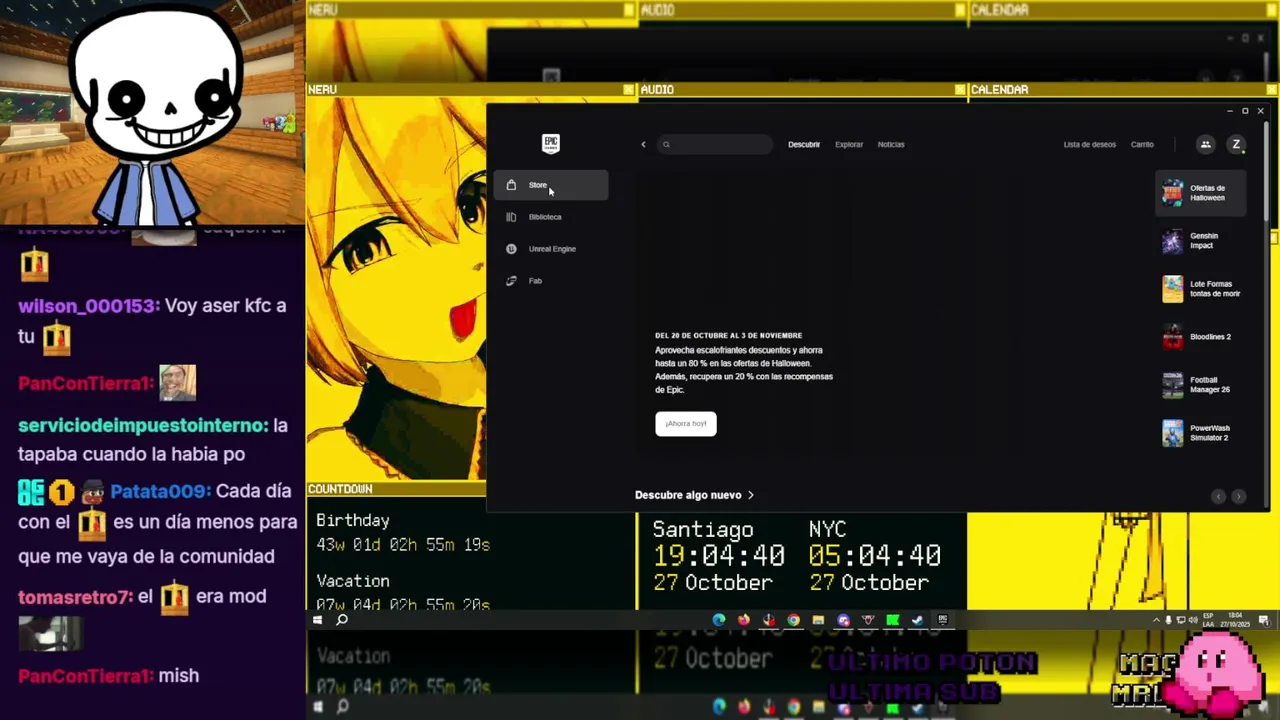
Task: Open the Z profile avatar menu
Action: click(1236, 144)
